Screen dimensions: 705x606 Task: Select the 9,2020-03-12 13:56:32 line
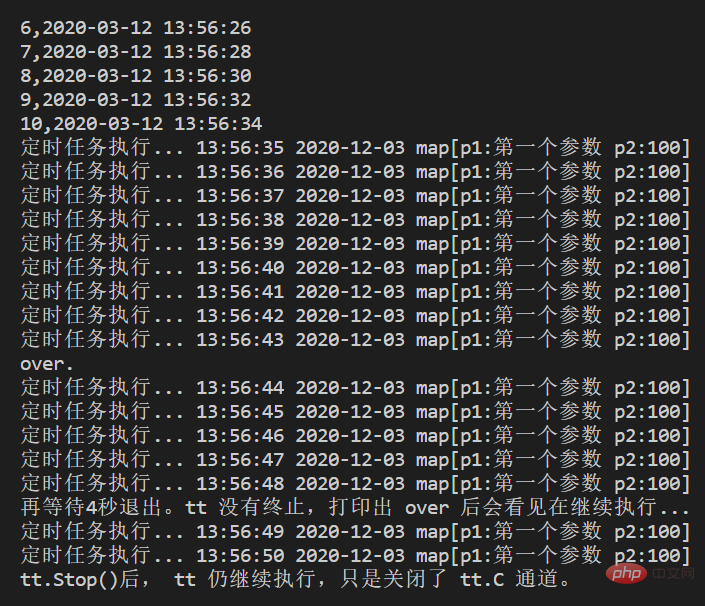click(136, 100)
